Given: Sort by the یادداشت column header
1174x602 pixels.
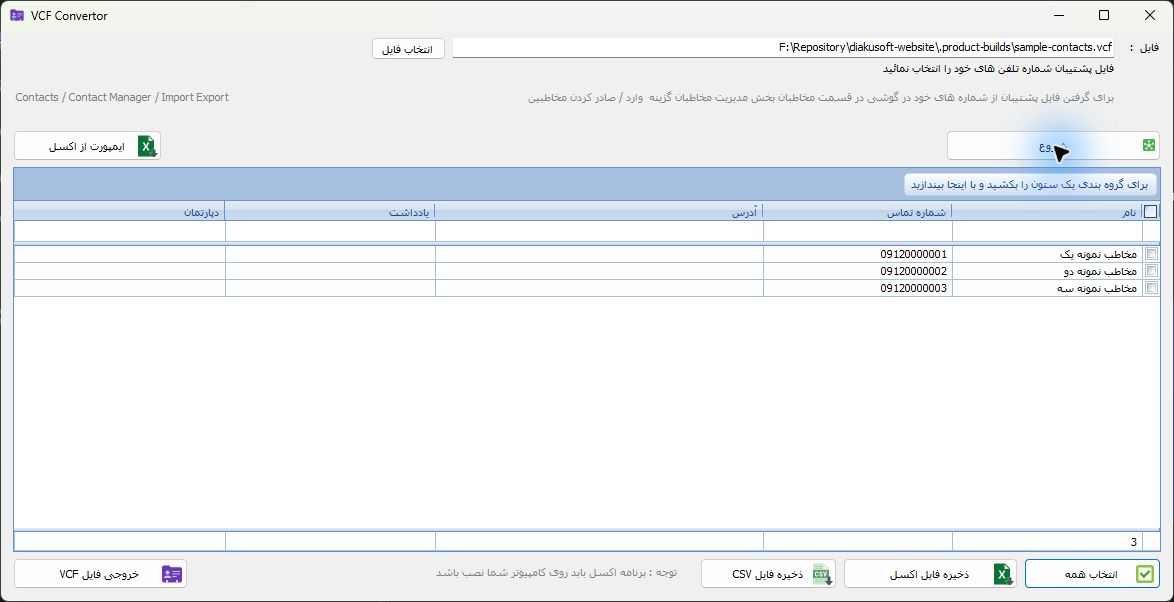Looking at the screenshot, I should [330, 212].
